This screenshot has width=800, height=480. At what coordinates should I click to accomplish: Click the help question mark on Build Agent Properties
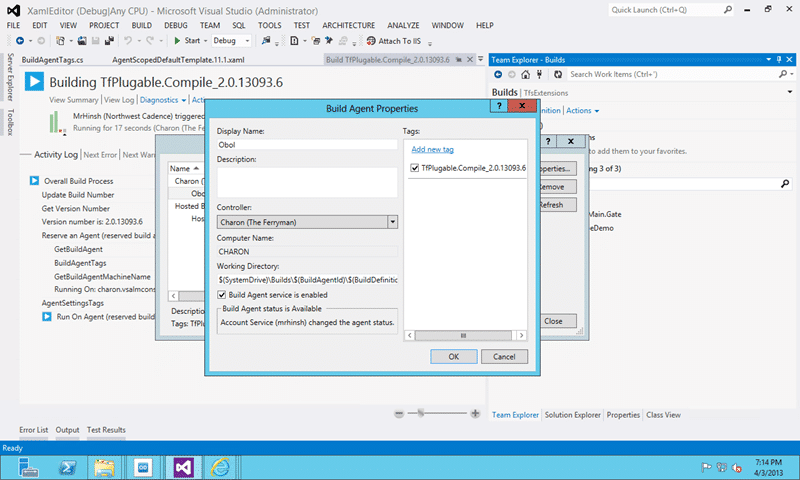(x=499, y=106)
